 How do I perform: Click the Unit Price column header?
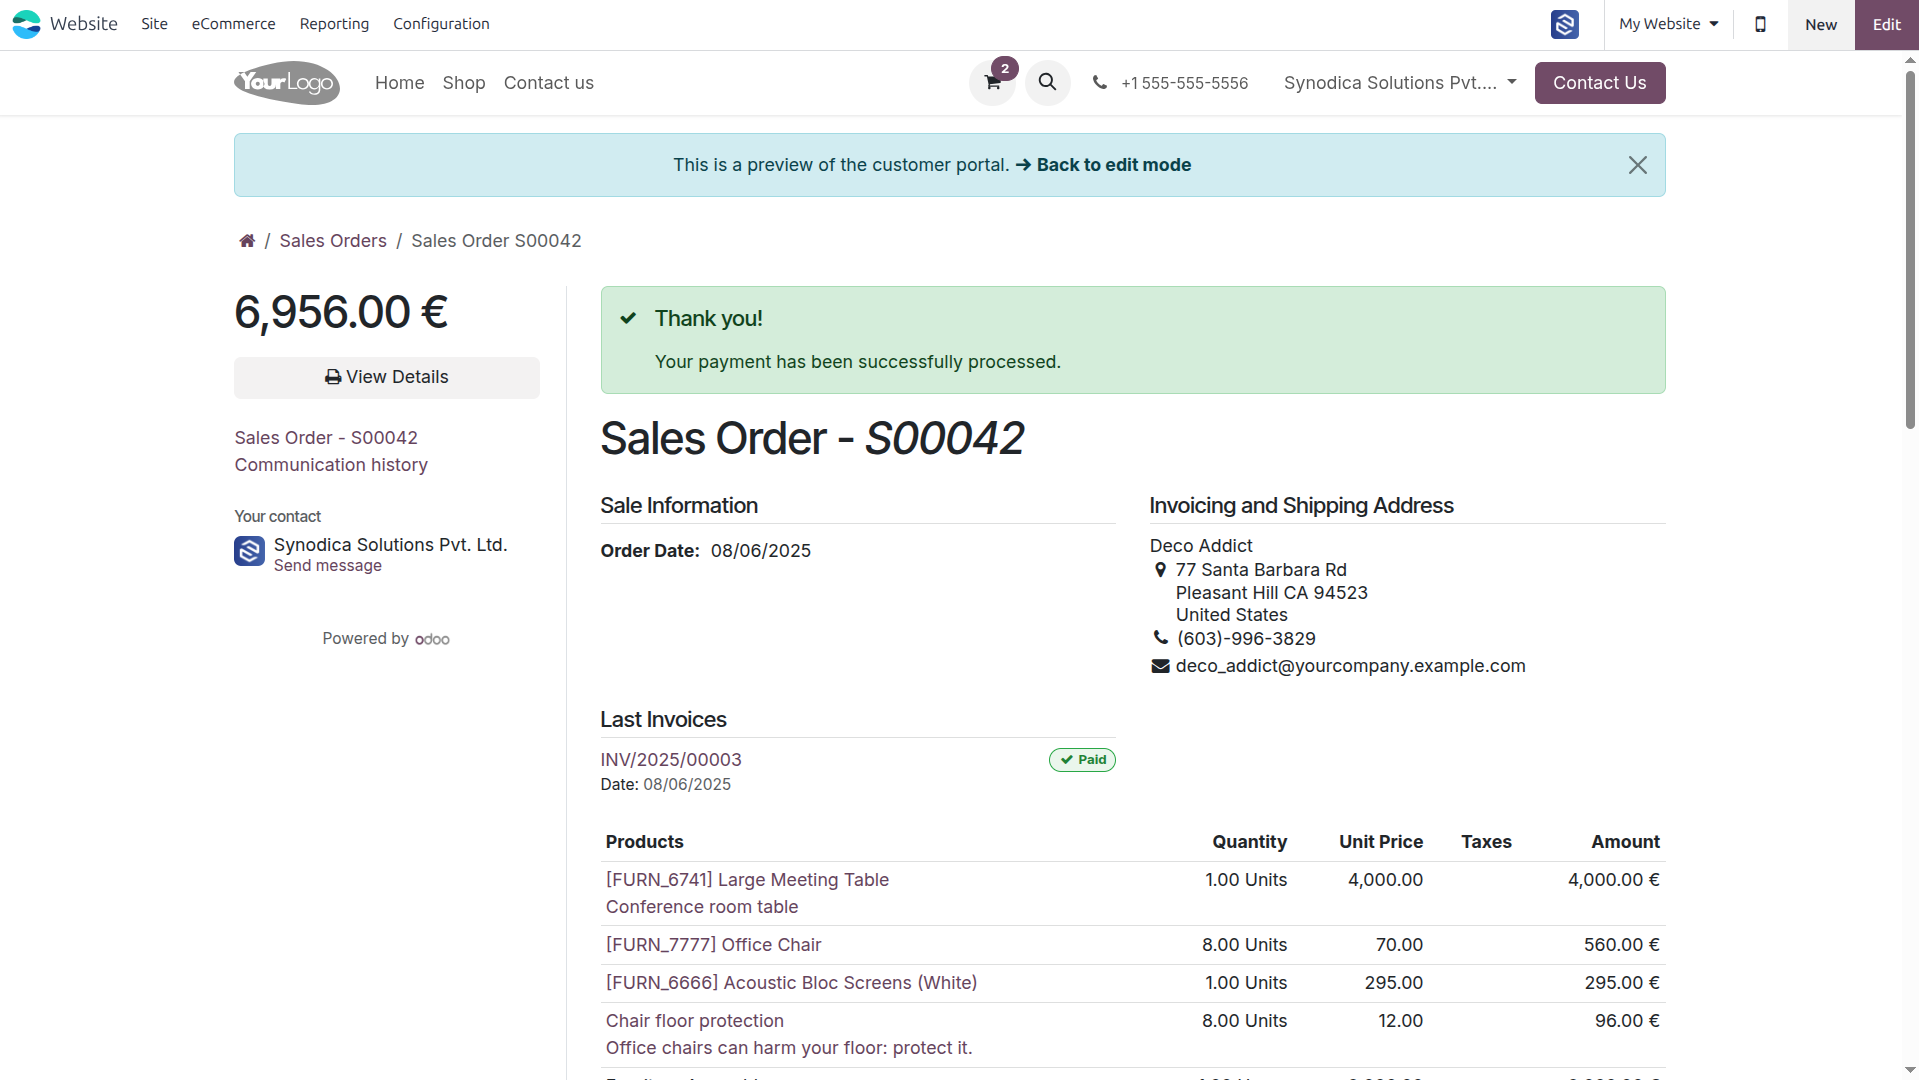click(x=1381, y=842)
